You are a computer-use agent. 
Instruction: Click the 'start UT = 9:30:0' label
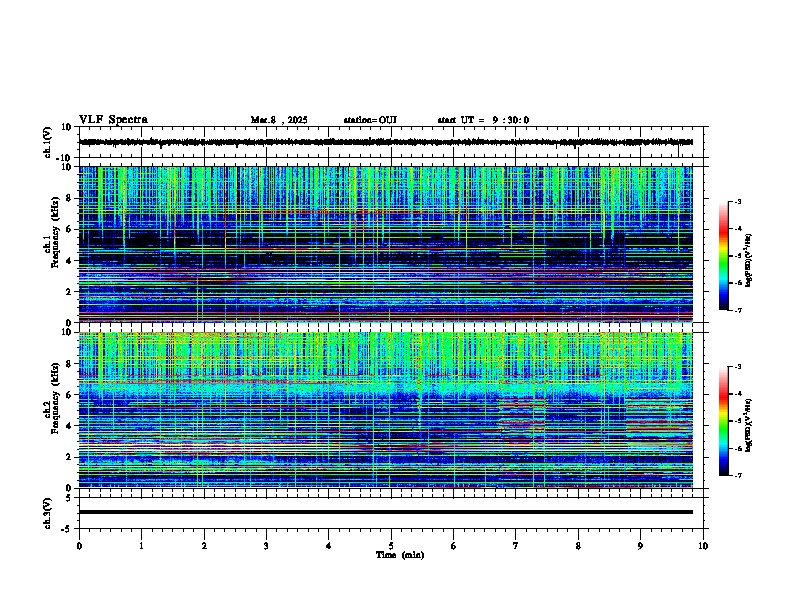point(483,120)
